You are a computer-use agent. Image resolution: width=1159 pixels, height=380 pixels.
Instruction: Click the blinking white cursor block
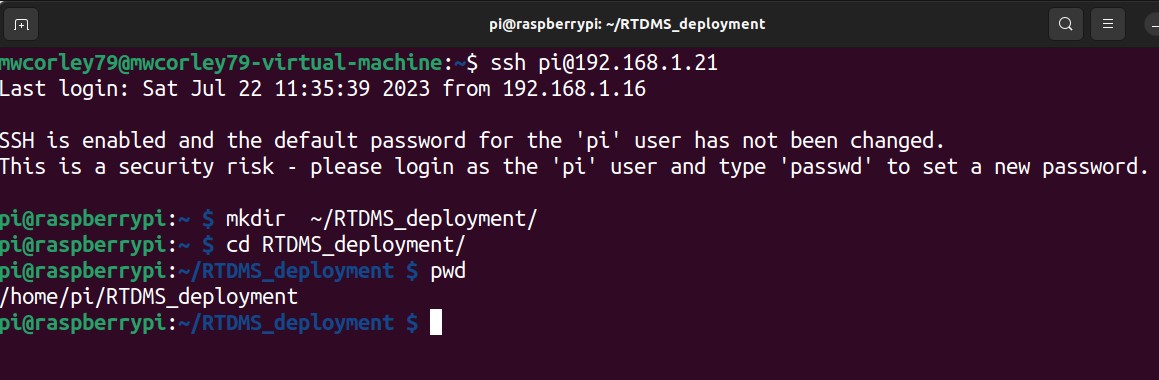(x=435, y=323)
